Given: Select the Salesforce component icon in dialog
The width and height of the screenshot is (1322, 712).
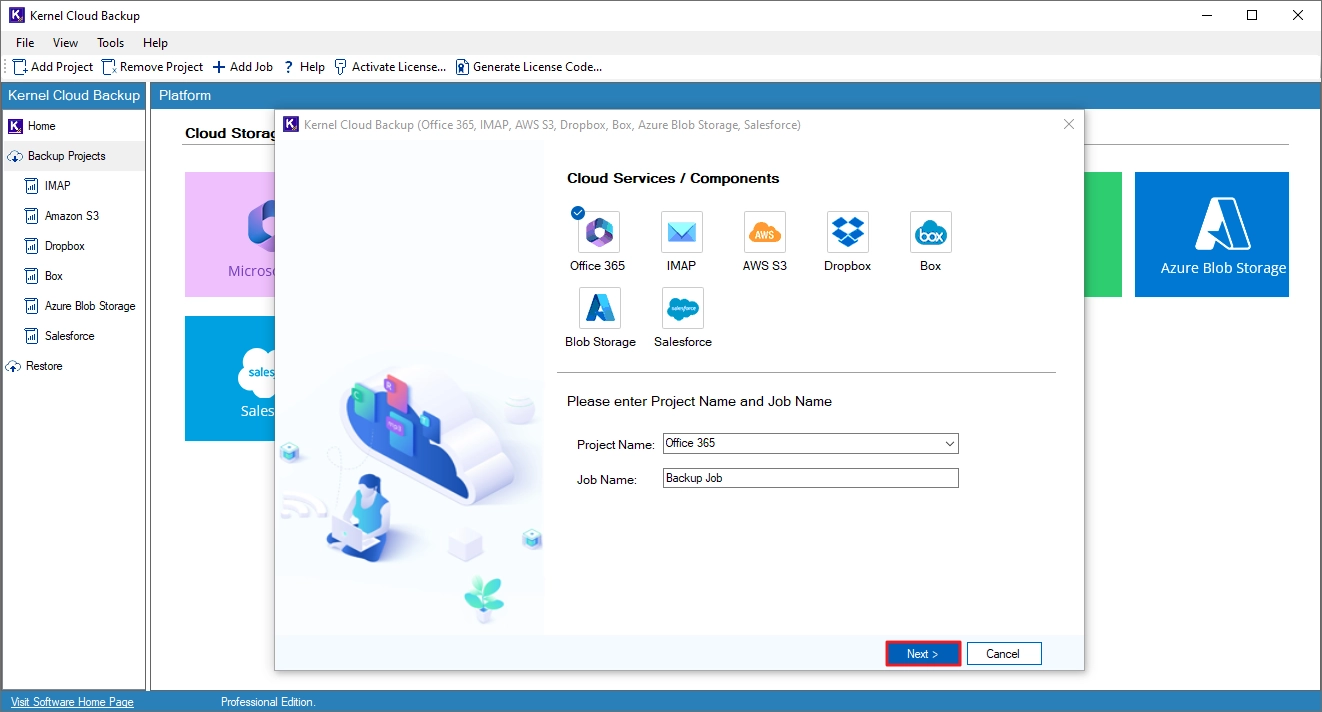Looking at the screenshot, I should (683, 308).
